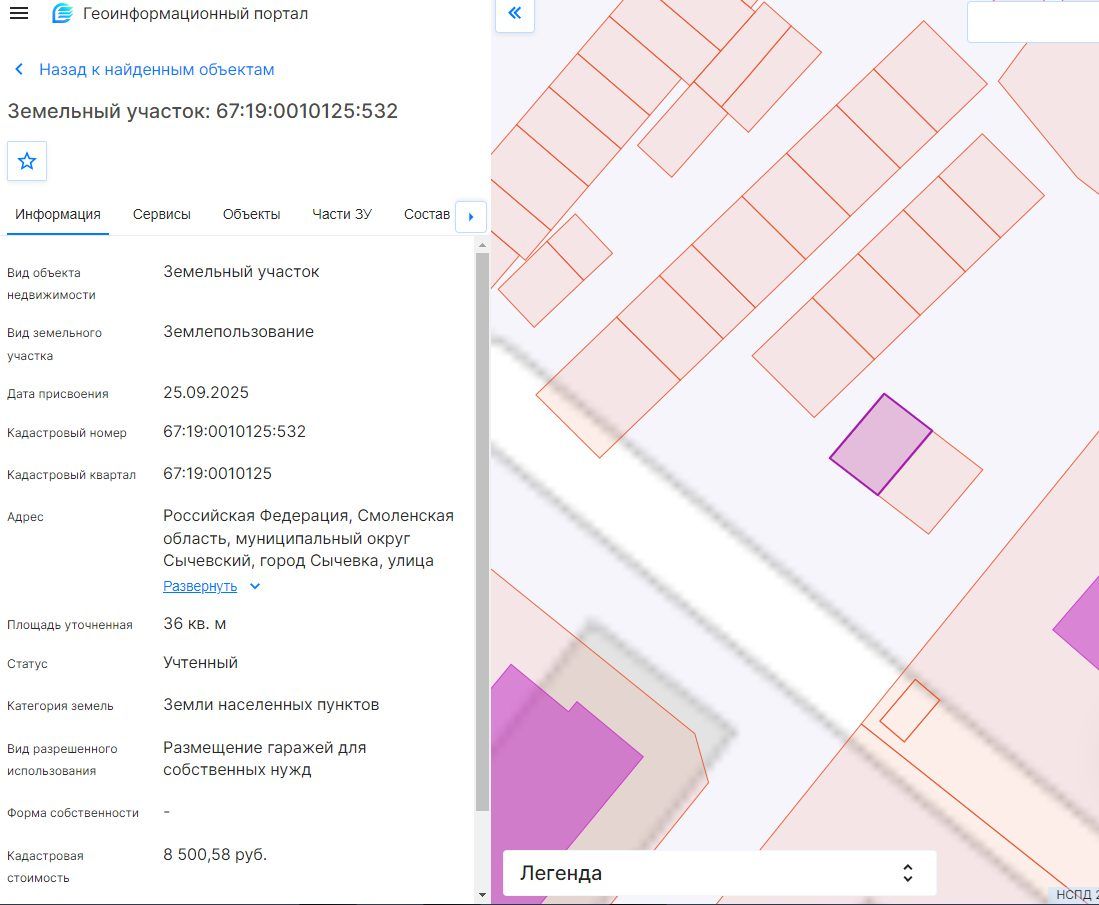1099x905 pixels.
Task: Click the scrollbar down arrow
Action: pos(482,894)
